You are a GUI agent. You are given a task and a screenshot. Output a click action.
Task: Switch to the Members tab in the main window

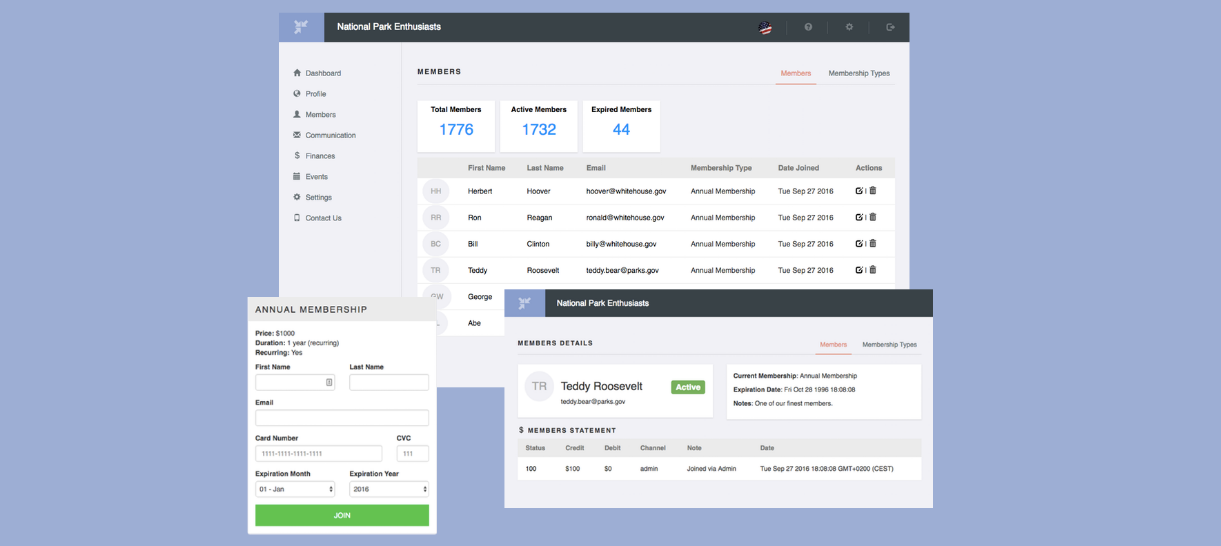(796, 73)
